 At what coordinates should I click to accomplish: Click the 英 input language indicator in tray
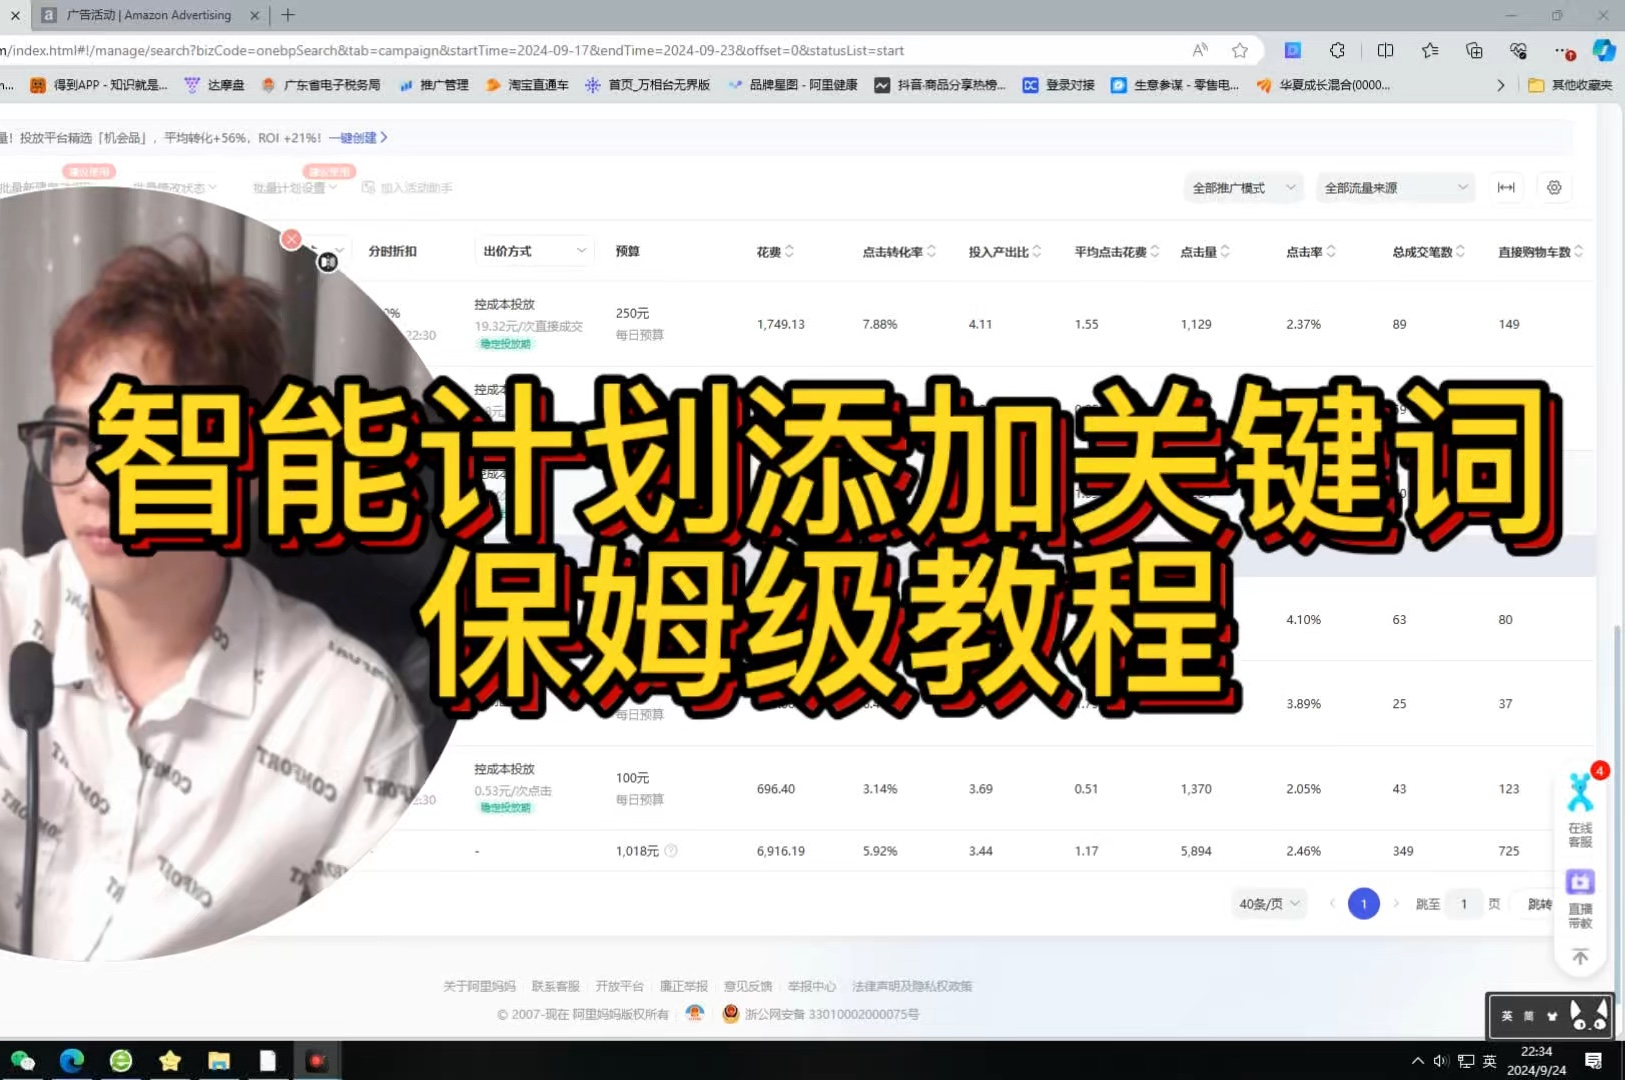pyautogui.click(x=1490, y=1061)
